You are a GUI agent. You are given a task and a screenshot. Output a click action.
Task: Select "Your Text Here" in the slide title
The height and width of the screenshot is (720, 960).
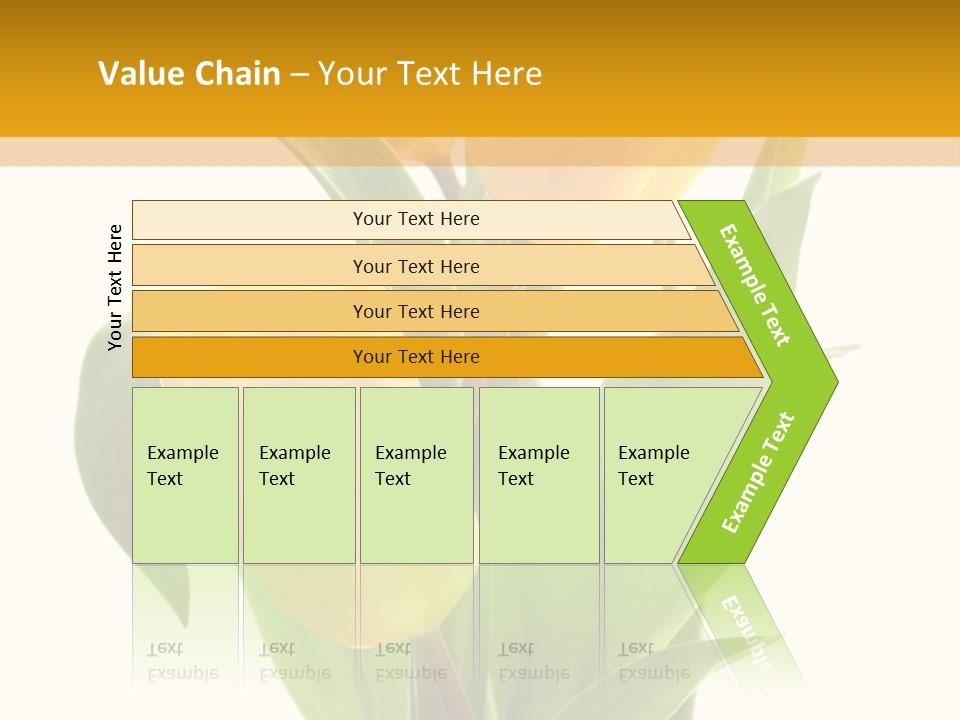pos(430,73)
